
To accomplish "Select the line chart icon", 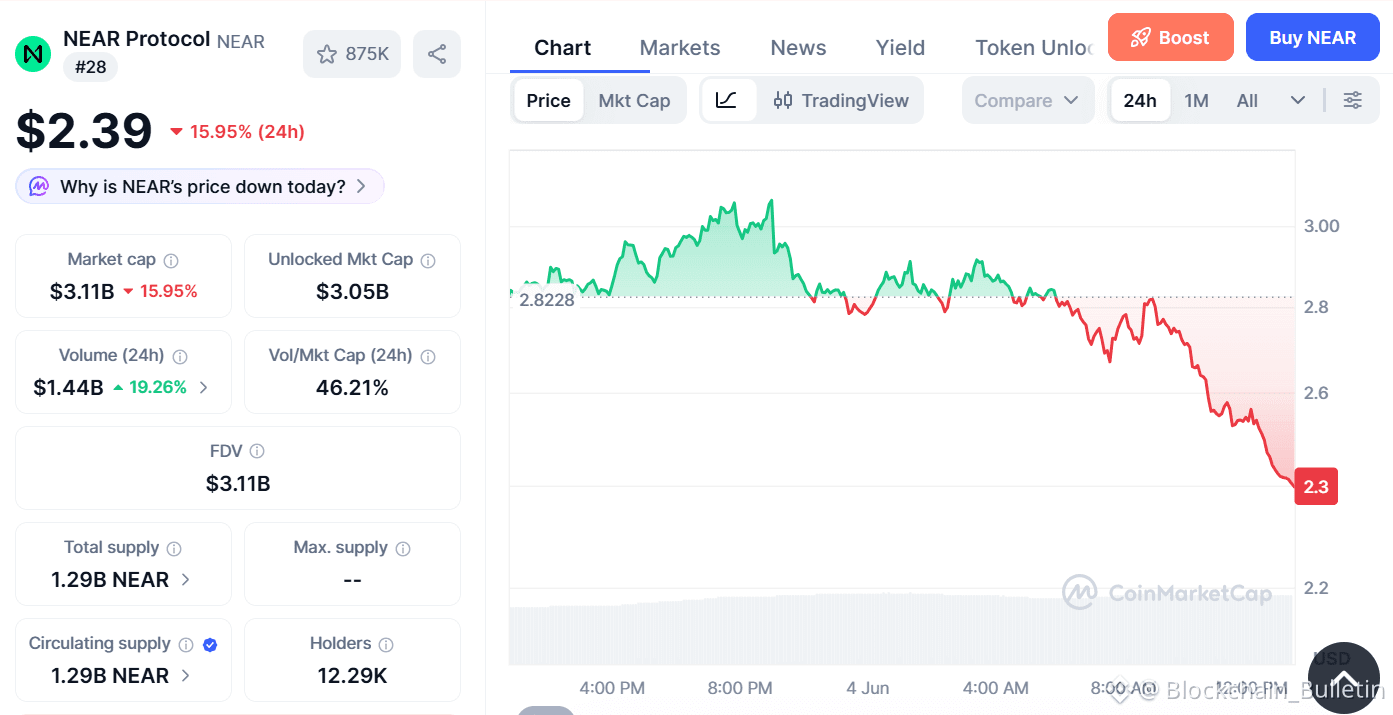I will pyautogui.click(x=728, y=100).
